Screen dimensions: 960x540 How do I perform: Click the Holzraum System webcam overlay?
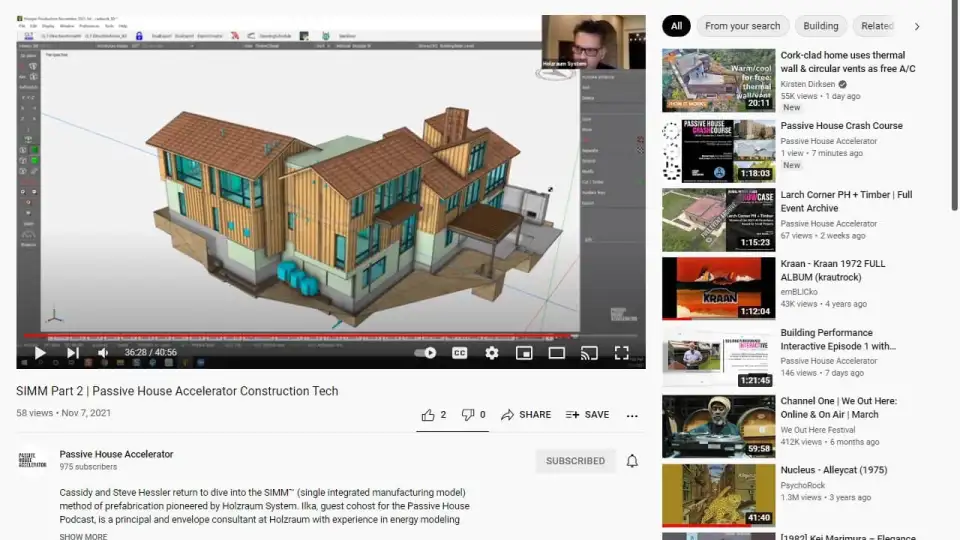[593, 42]
